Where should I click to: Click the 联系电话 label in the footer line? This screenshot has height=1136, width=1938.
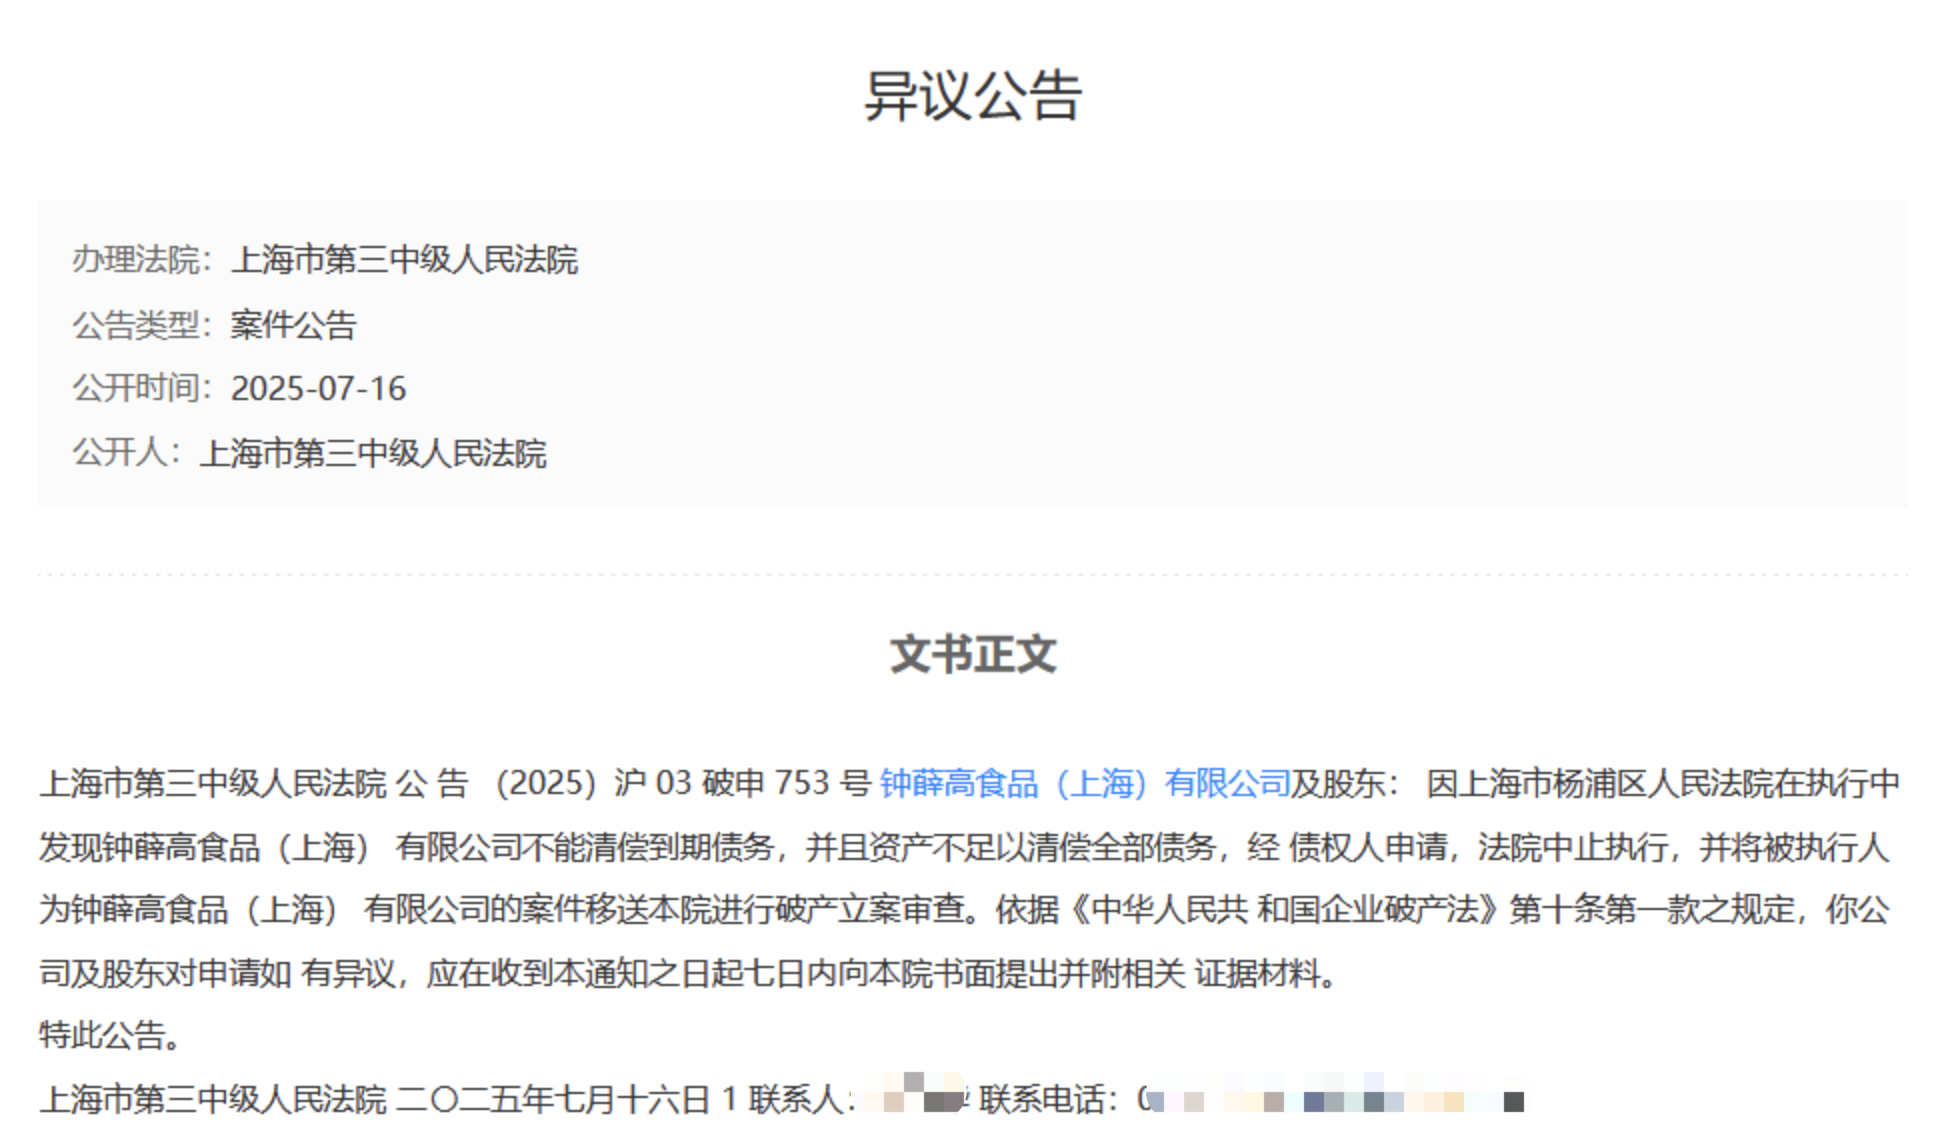(1048, 1100)
